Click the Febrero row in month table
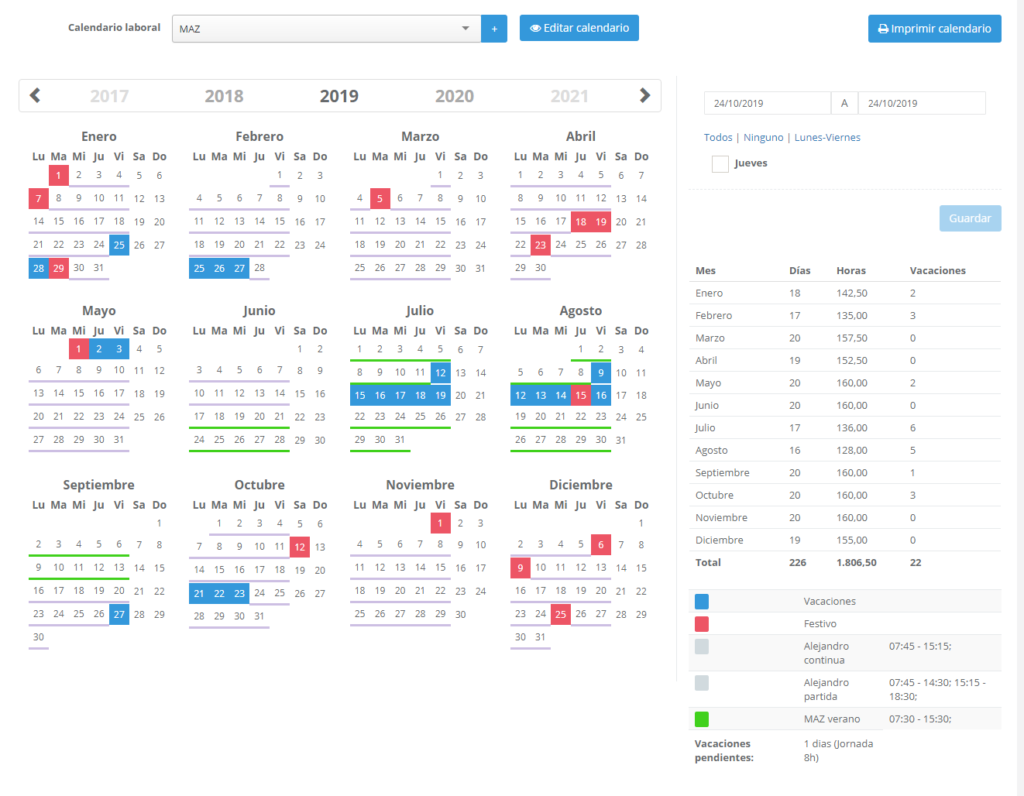Image resolution: width=1024 pixels, height=796 pixels. (844, 315)
